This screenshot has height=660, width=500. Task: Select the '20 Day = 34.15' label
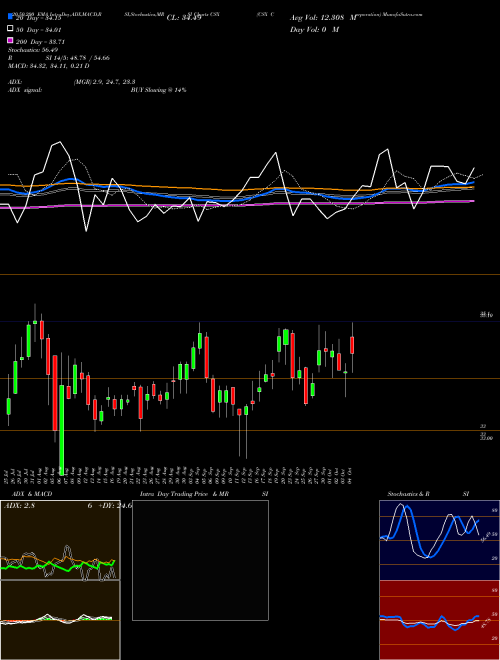coord(39,18)
